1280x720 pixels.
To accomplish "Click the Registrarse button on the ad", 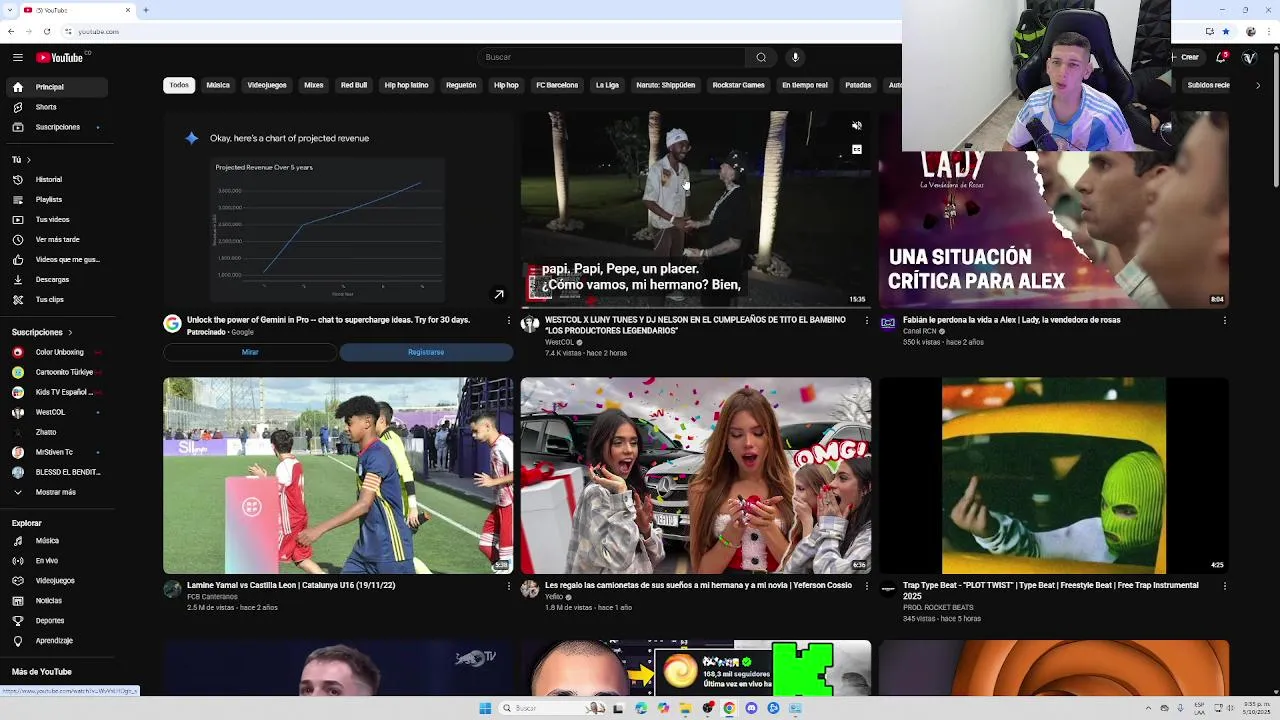I will [x=426, y=352].
